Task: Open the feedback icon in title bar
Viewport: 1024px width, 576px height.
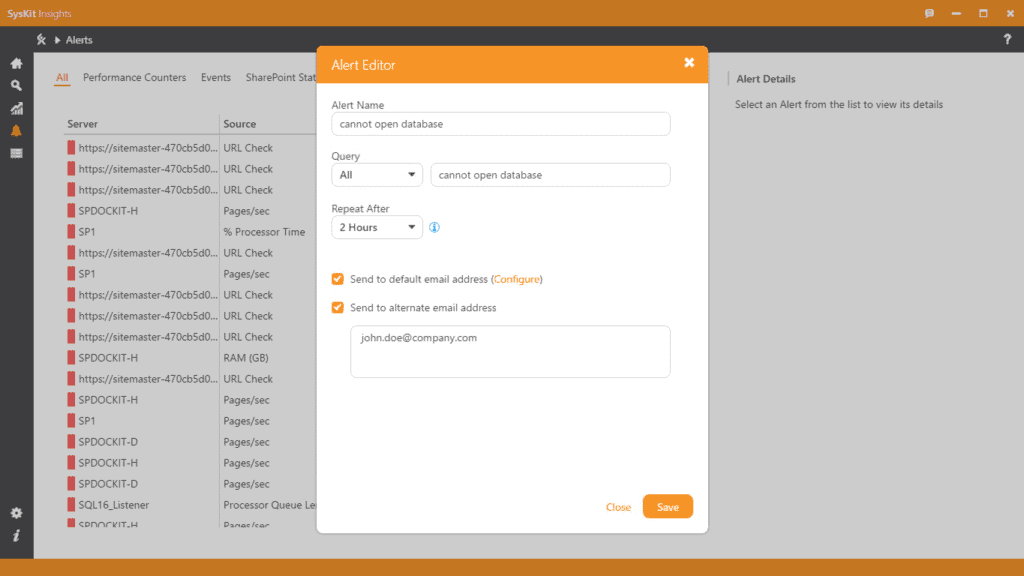Action: point(929,13)
